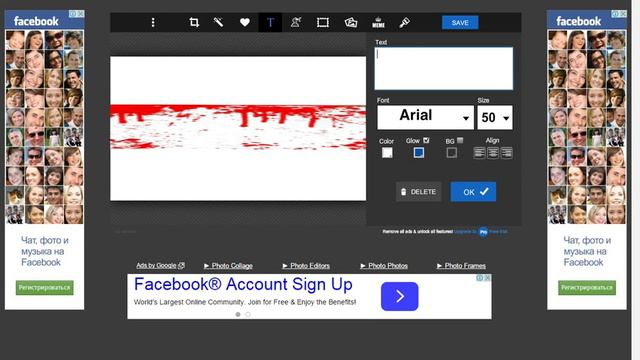Select the paint brush tool
Image resolution: width=640 pixels, height=360 pixels.
(x=404, y=22)
